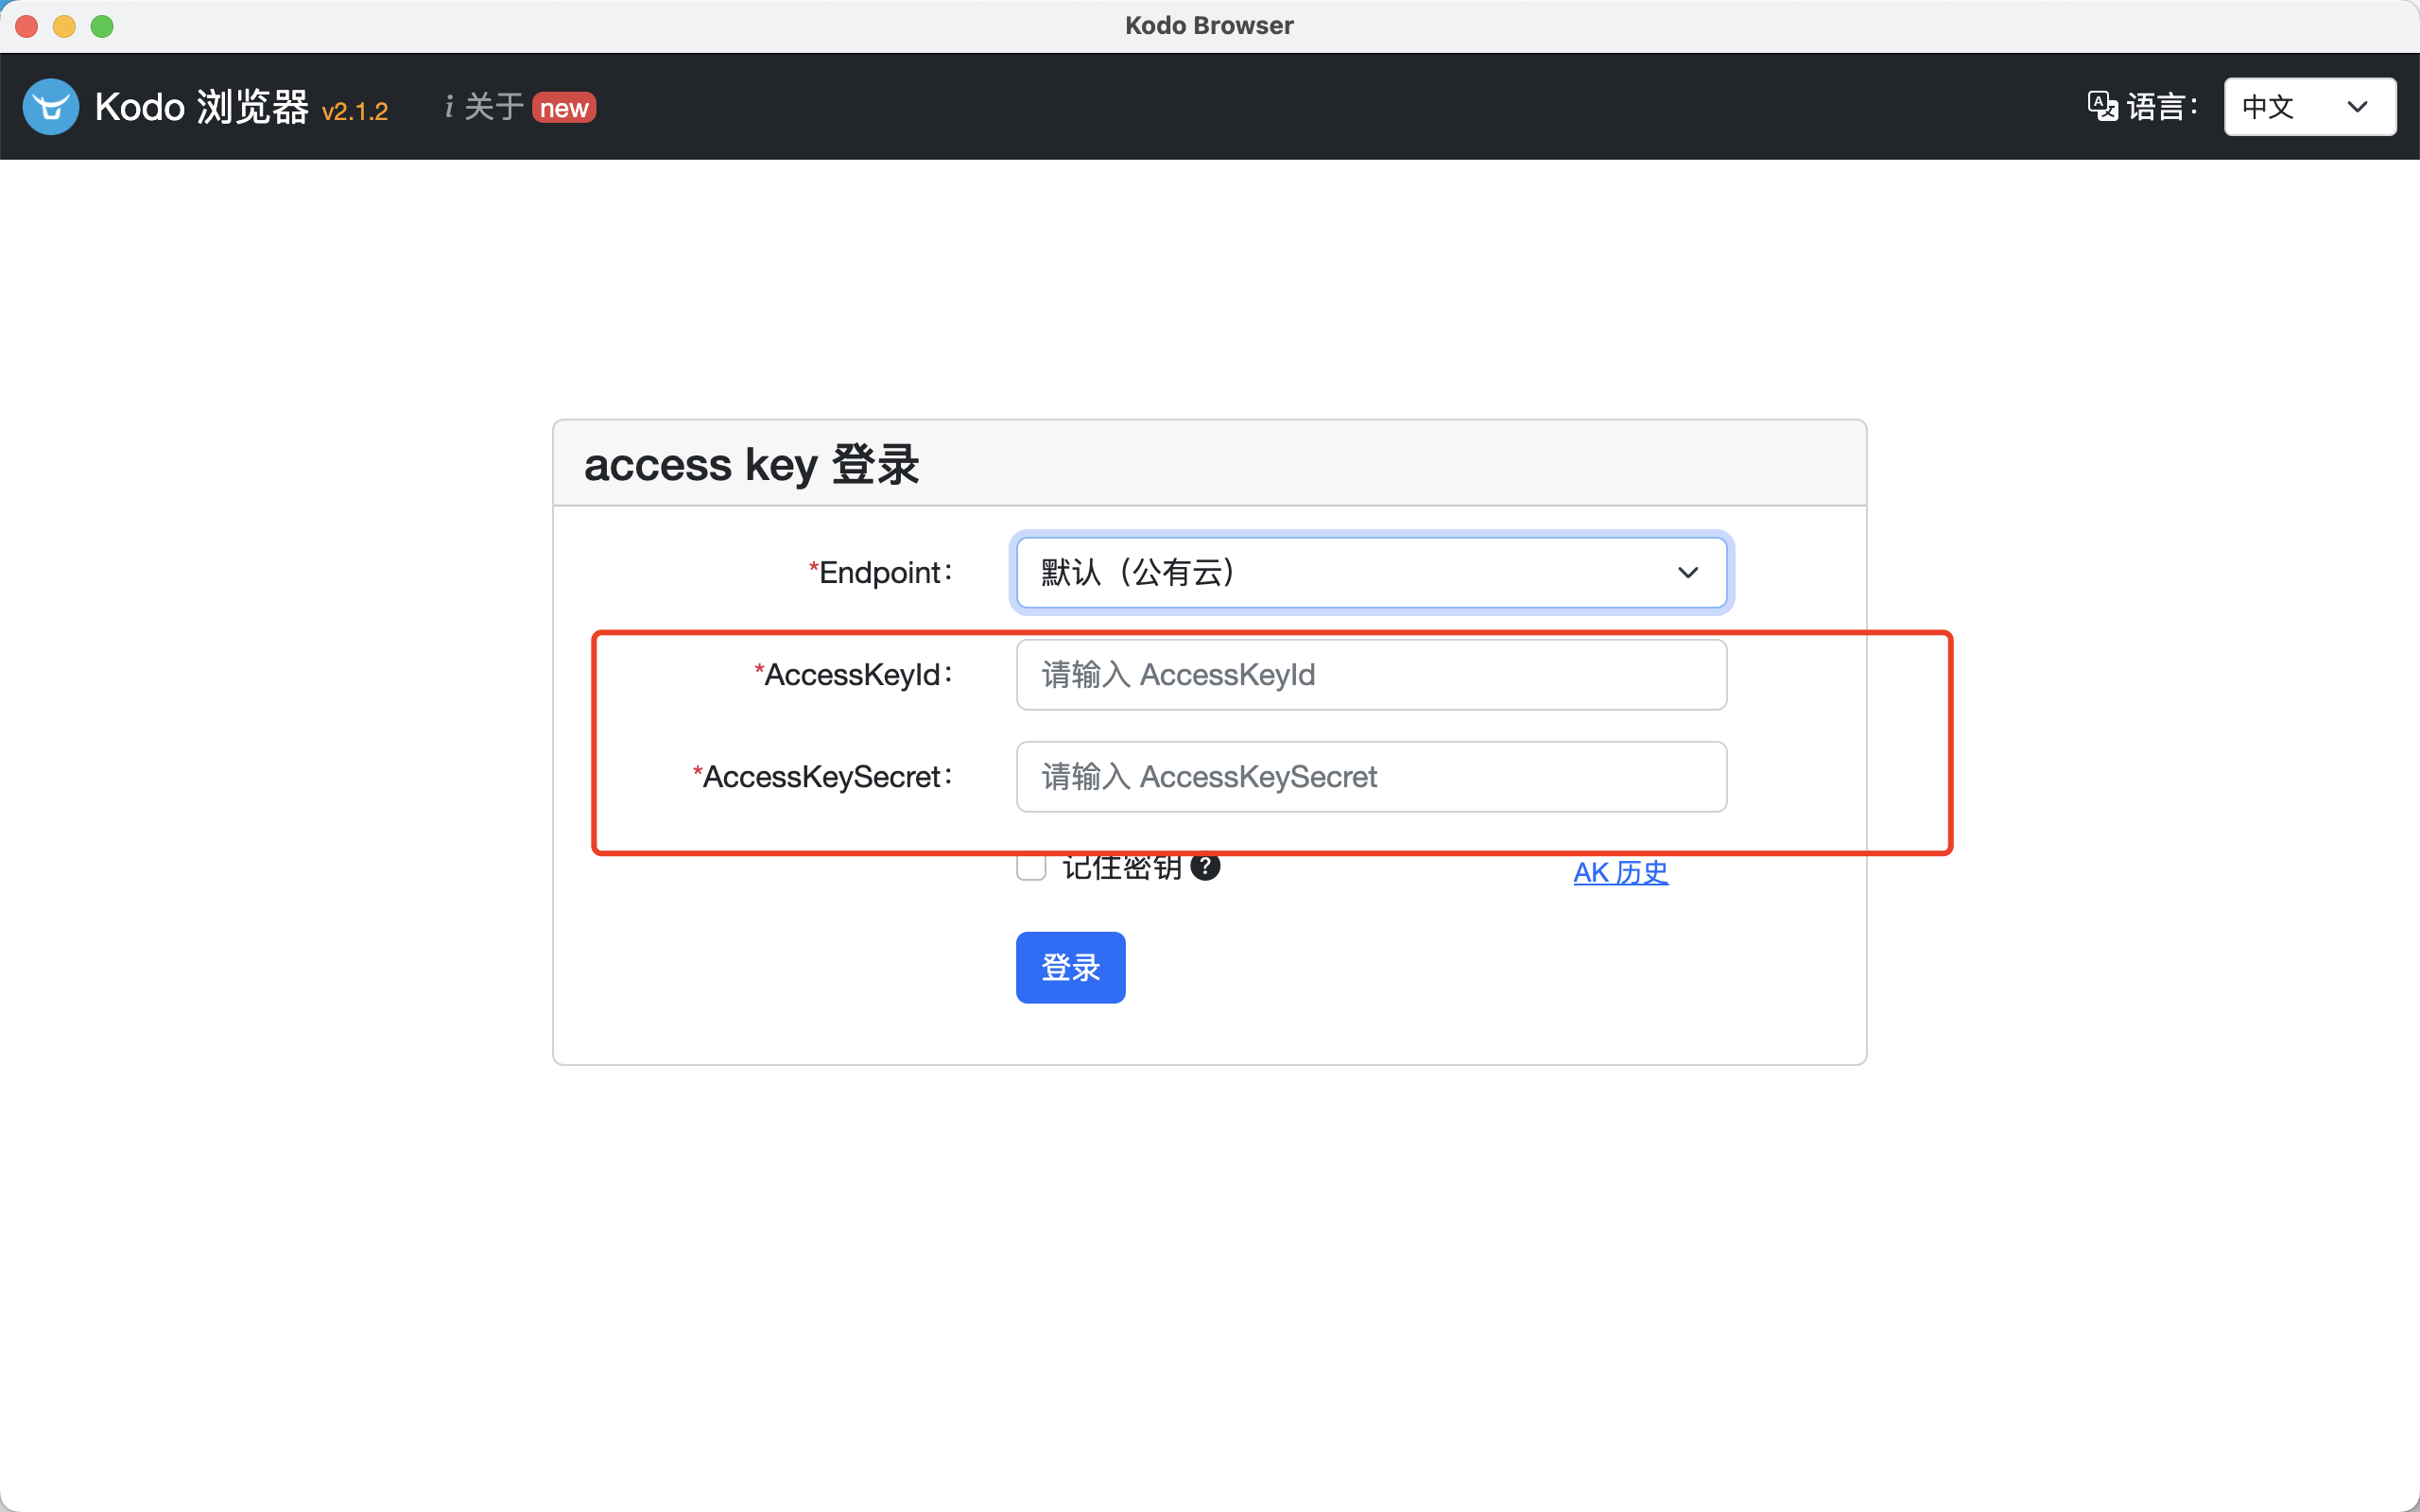Click the 记住密钥 label text
The width and height of the screenshot is (2420, 1512).
[1121, 868]
